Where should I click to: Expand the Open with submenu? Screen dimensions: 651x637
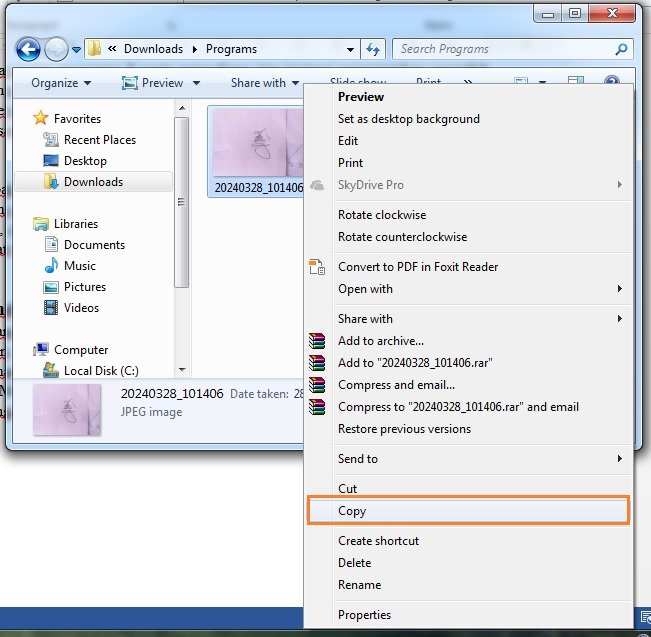[619, 289]
